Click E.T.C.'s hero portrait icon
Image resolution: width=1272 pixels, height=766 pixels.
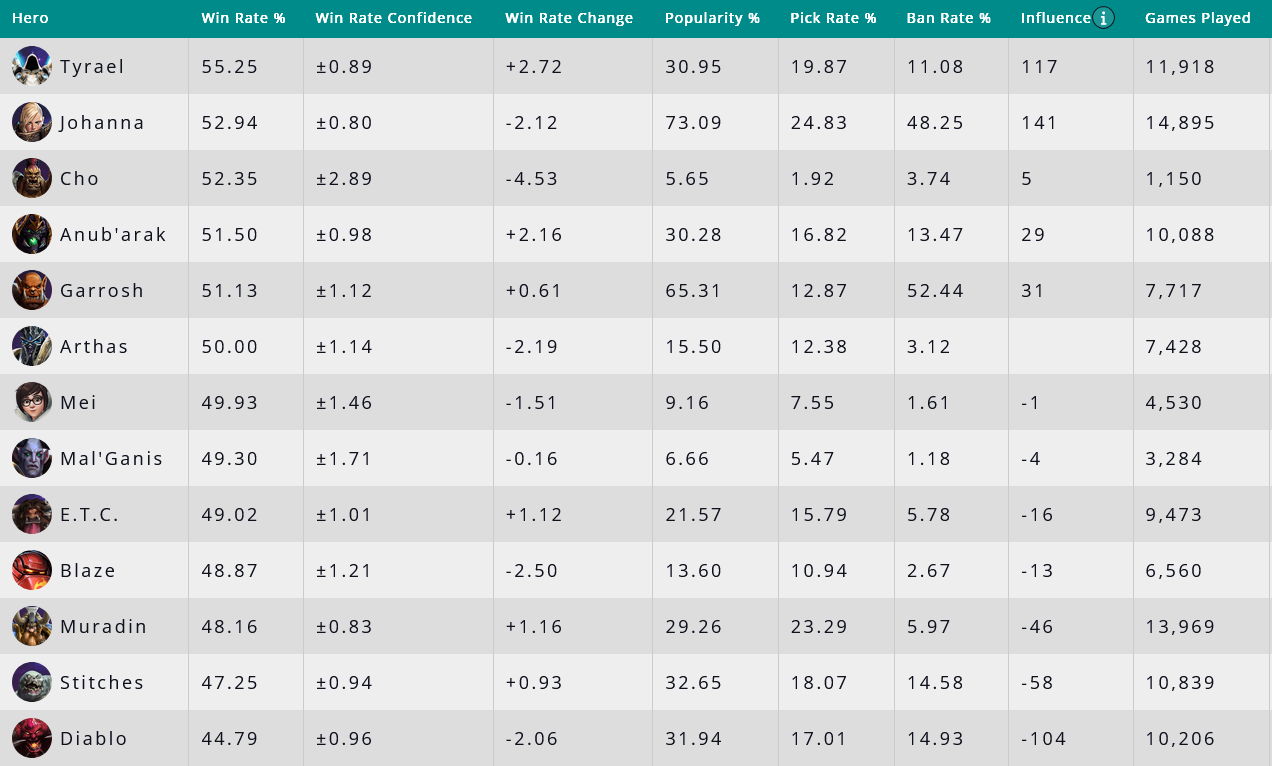pos(32,514)
